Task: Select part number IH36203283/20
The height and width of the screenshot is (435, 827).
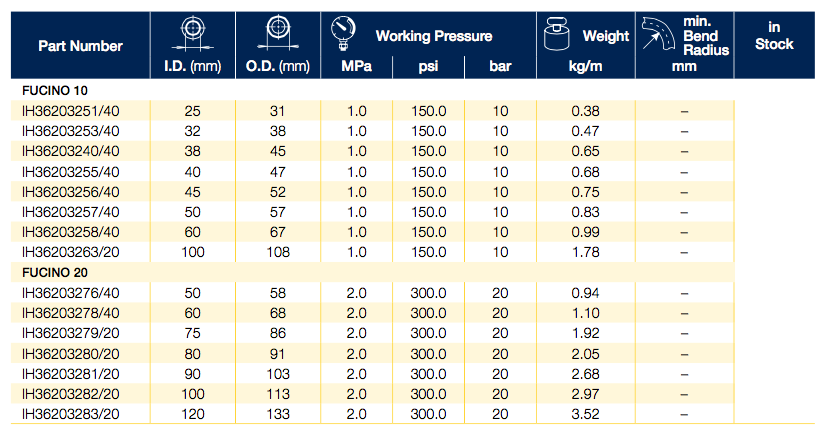Action: point(70,413)
